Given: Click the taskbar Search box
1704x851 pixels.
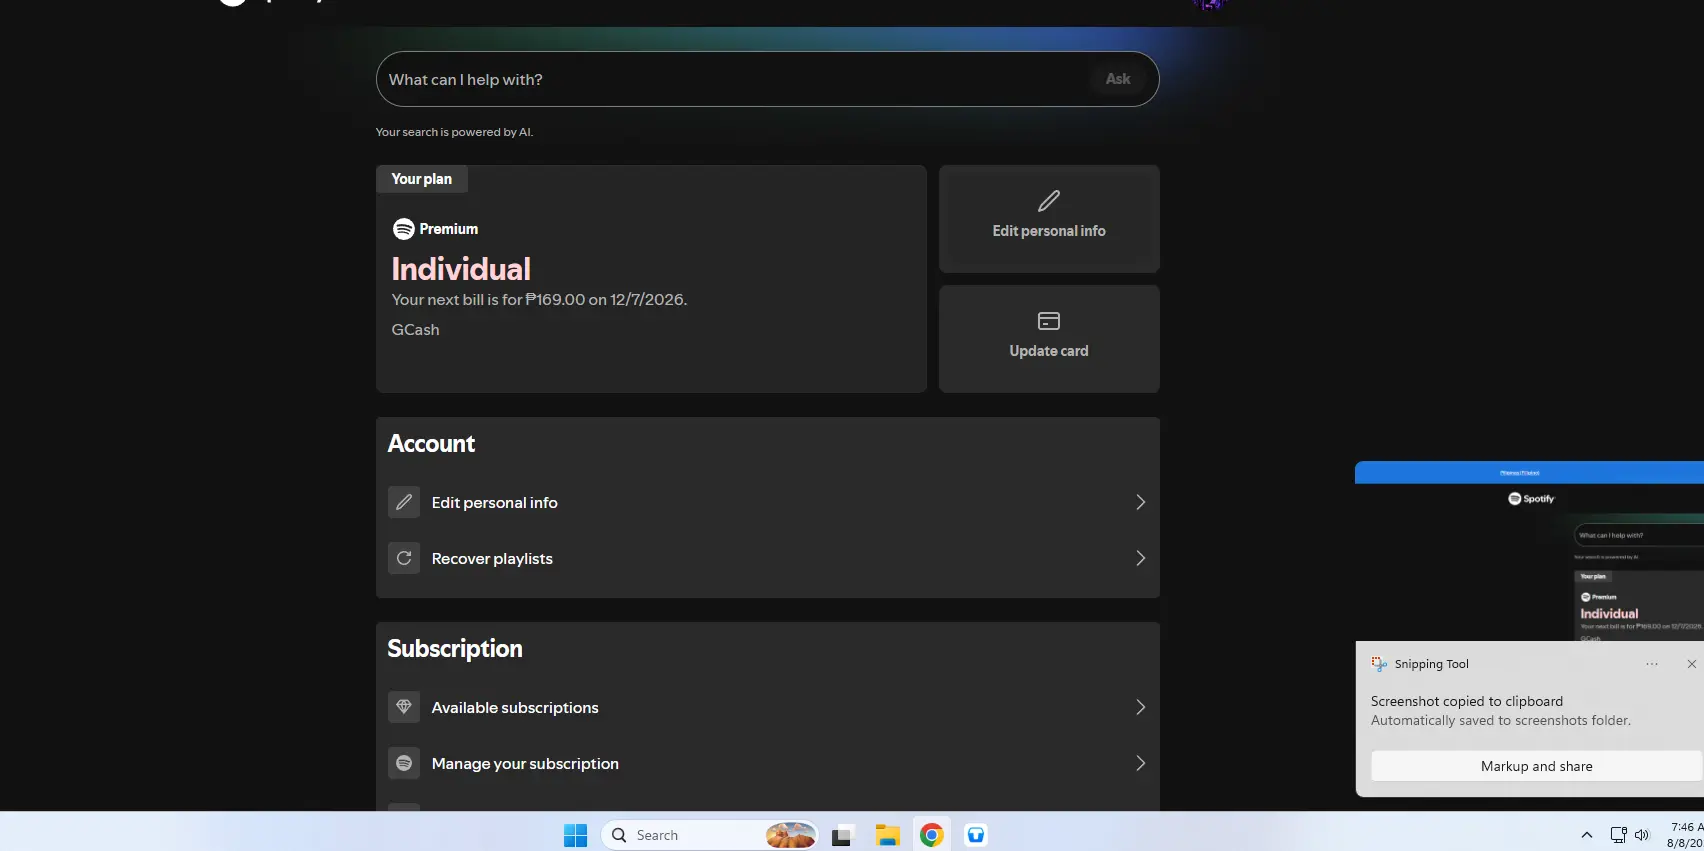Looking at the screenshot, I should click(710, 835).
